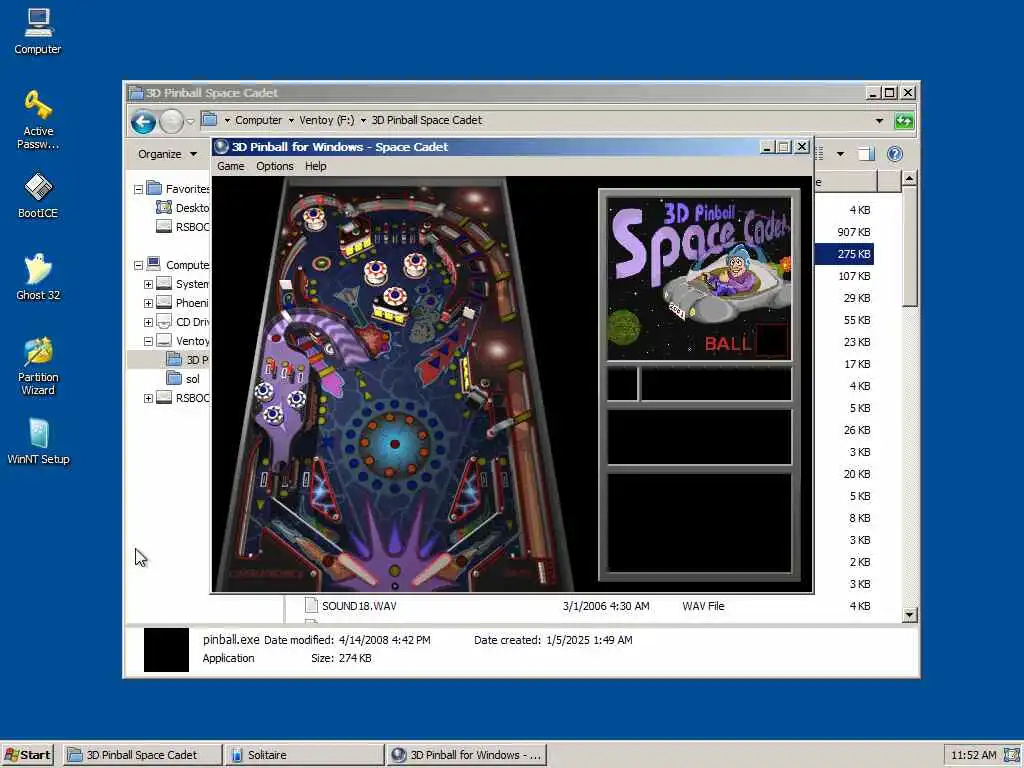1024x768 pixels.
Task: Switch to 3D Pinball Space Cadet taskbar folder
Action: 142,755
